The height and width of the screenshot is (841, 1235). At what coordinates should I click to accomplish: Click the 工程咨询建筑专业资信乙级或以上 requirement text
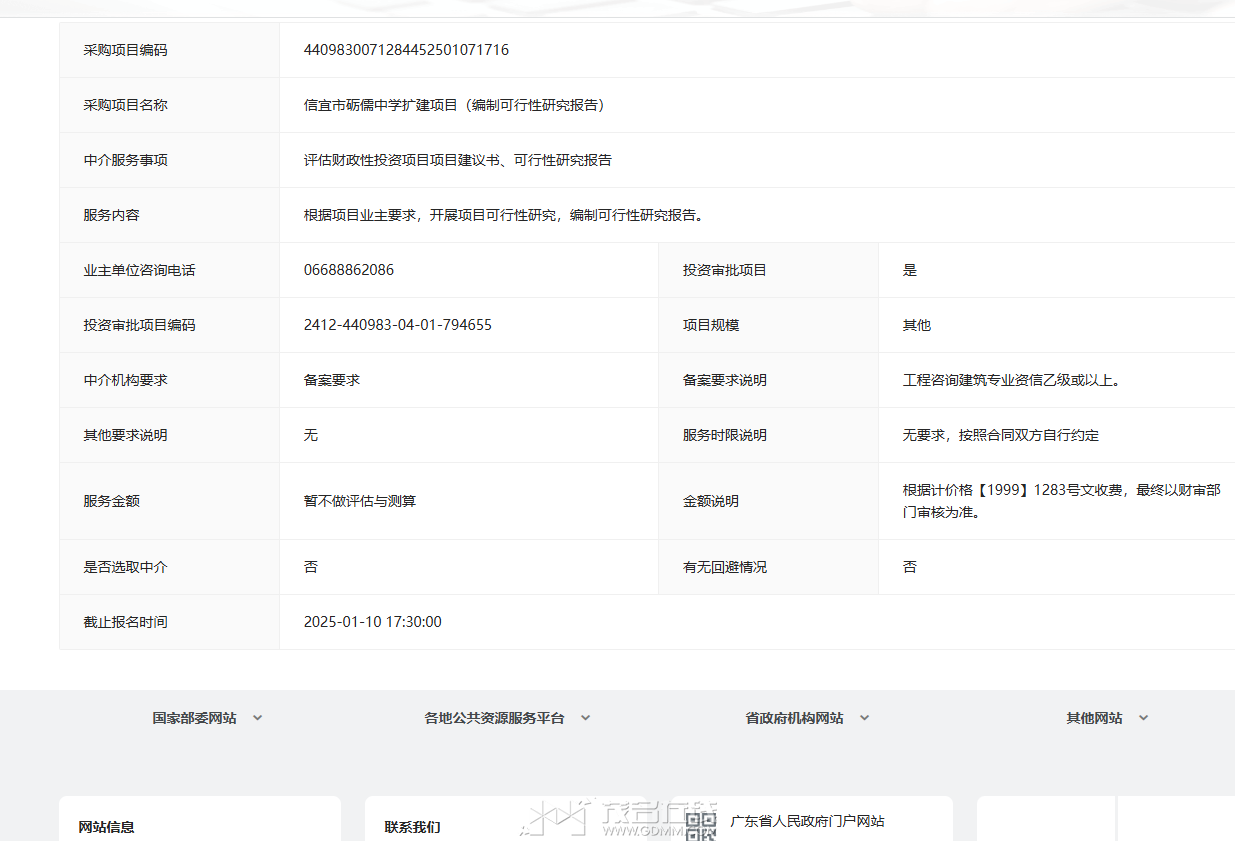[x=1010, y=380]
